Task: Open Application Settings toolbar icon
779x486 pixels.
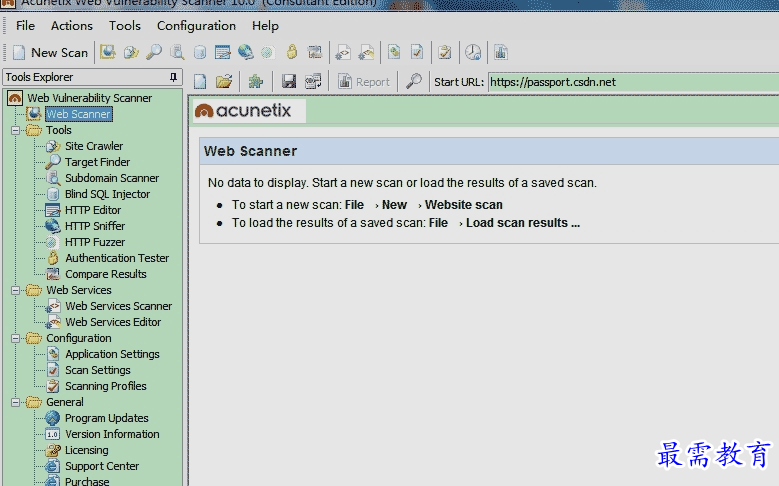Action: click(x=394, y=52)
